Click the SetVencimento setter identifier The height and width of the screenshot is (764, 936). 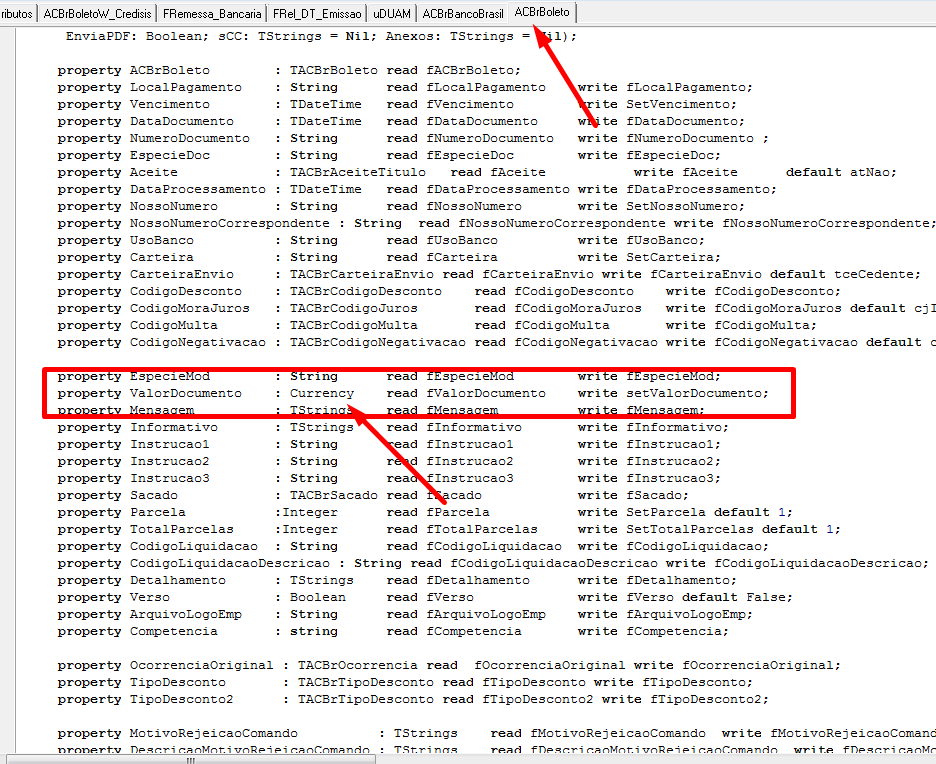[x=678, y=104]
